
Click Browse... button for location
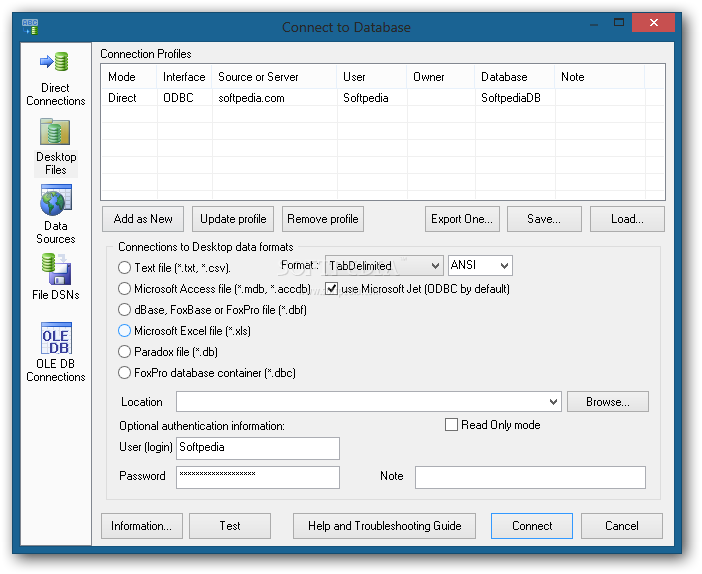608,402
